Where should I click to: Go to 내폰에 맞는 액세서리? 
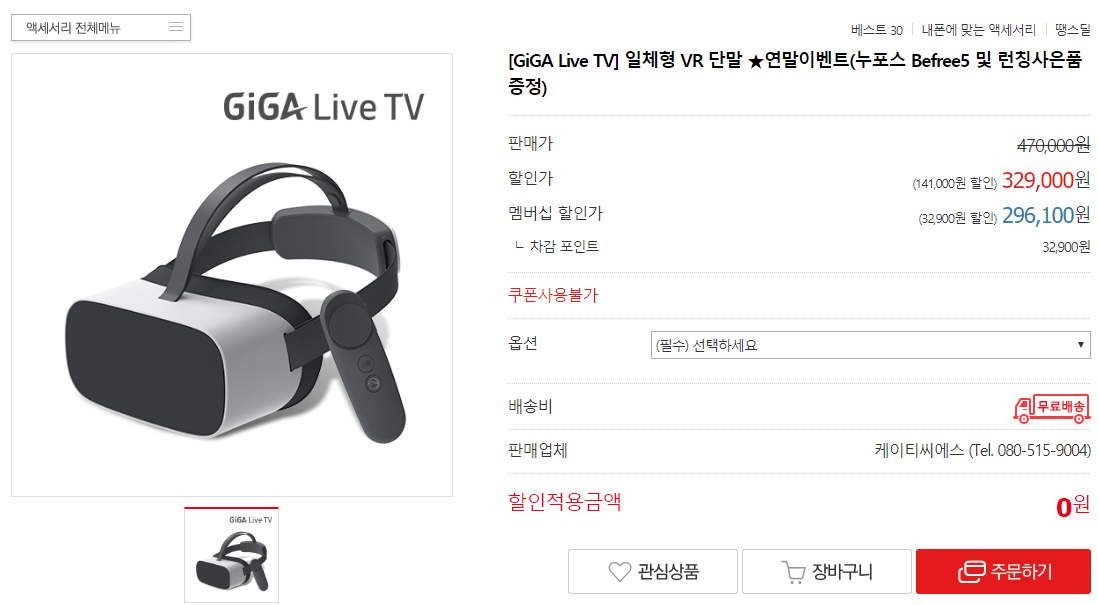(978, 30)
